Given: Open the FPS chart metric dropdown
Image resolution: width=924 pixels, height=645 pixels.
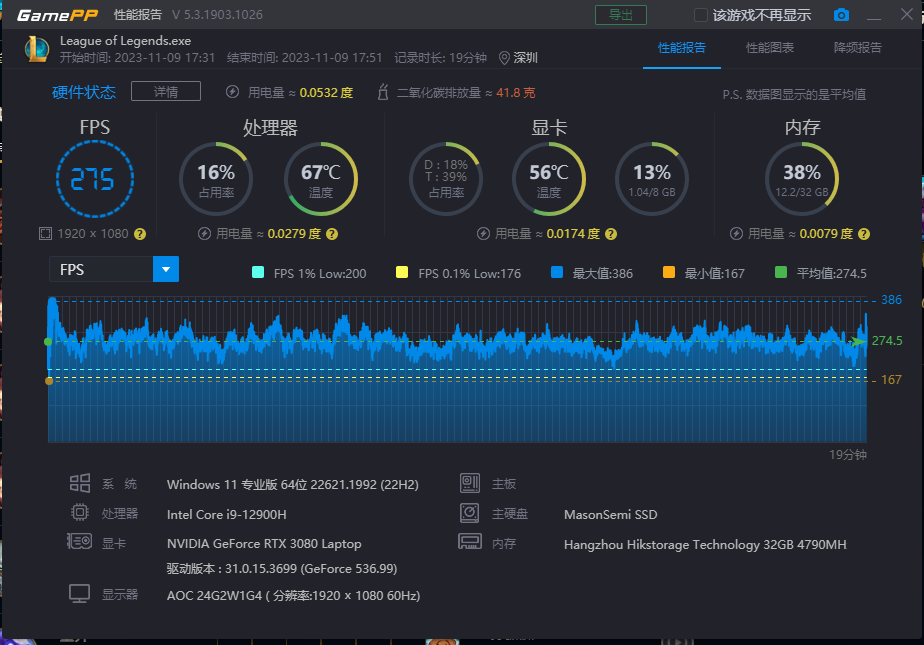Looking at the screenshot, I should (x=166, y=269).
